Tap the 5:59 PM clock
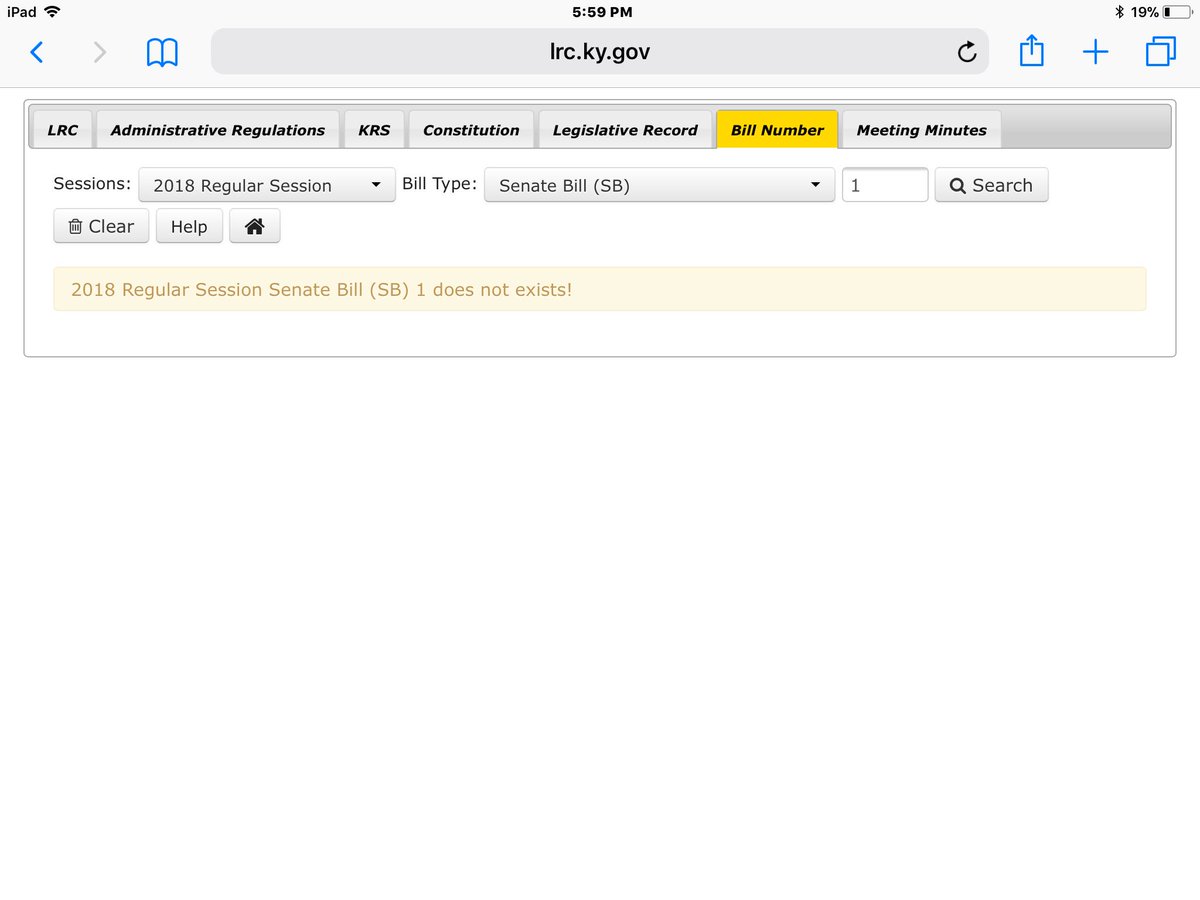This screenshot has height=900, width=1200. coord(602,12)
